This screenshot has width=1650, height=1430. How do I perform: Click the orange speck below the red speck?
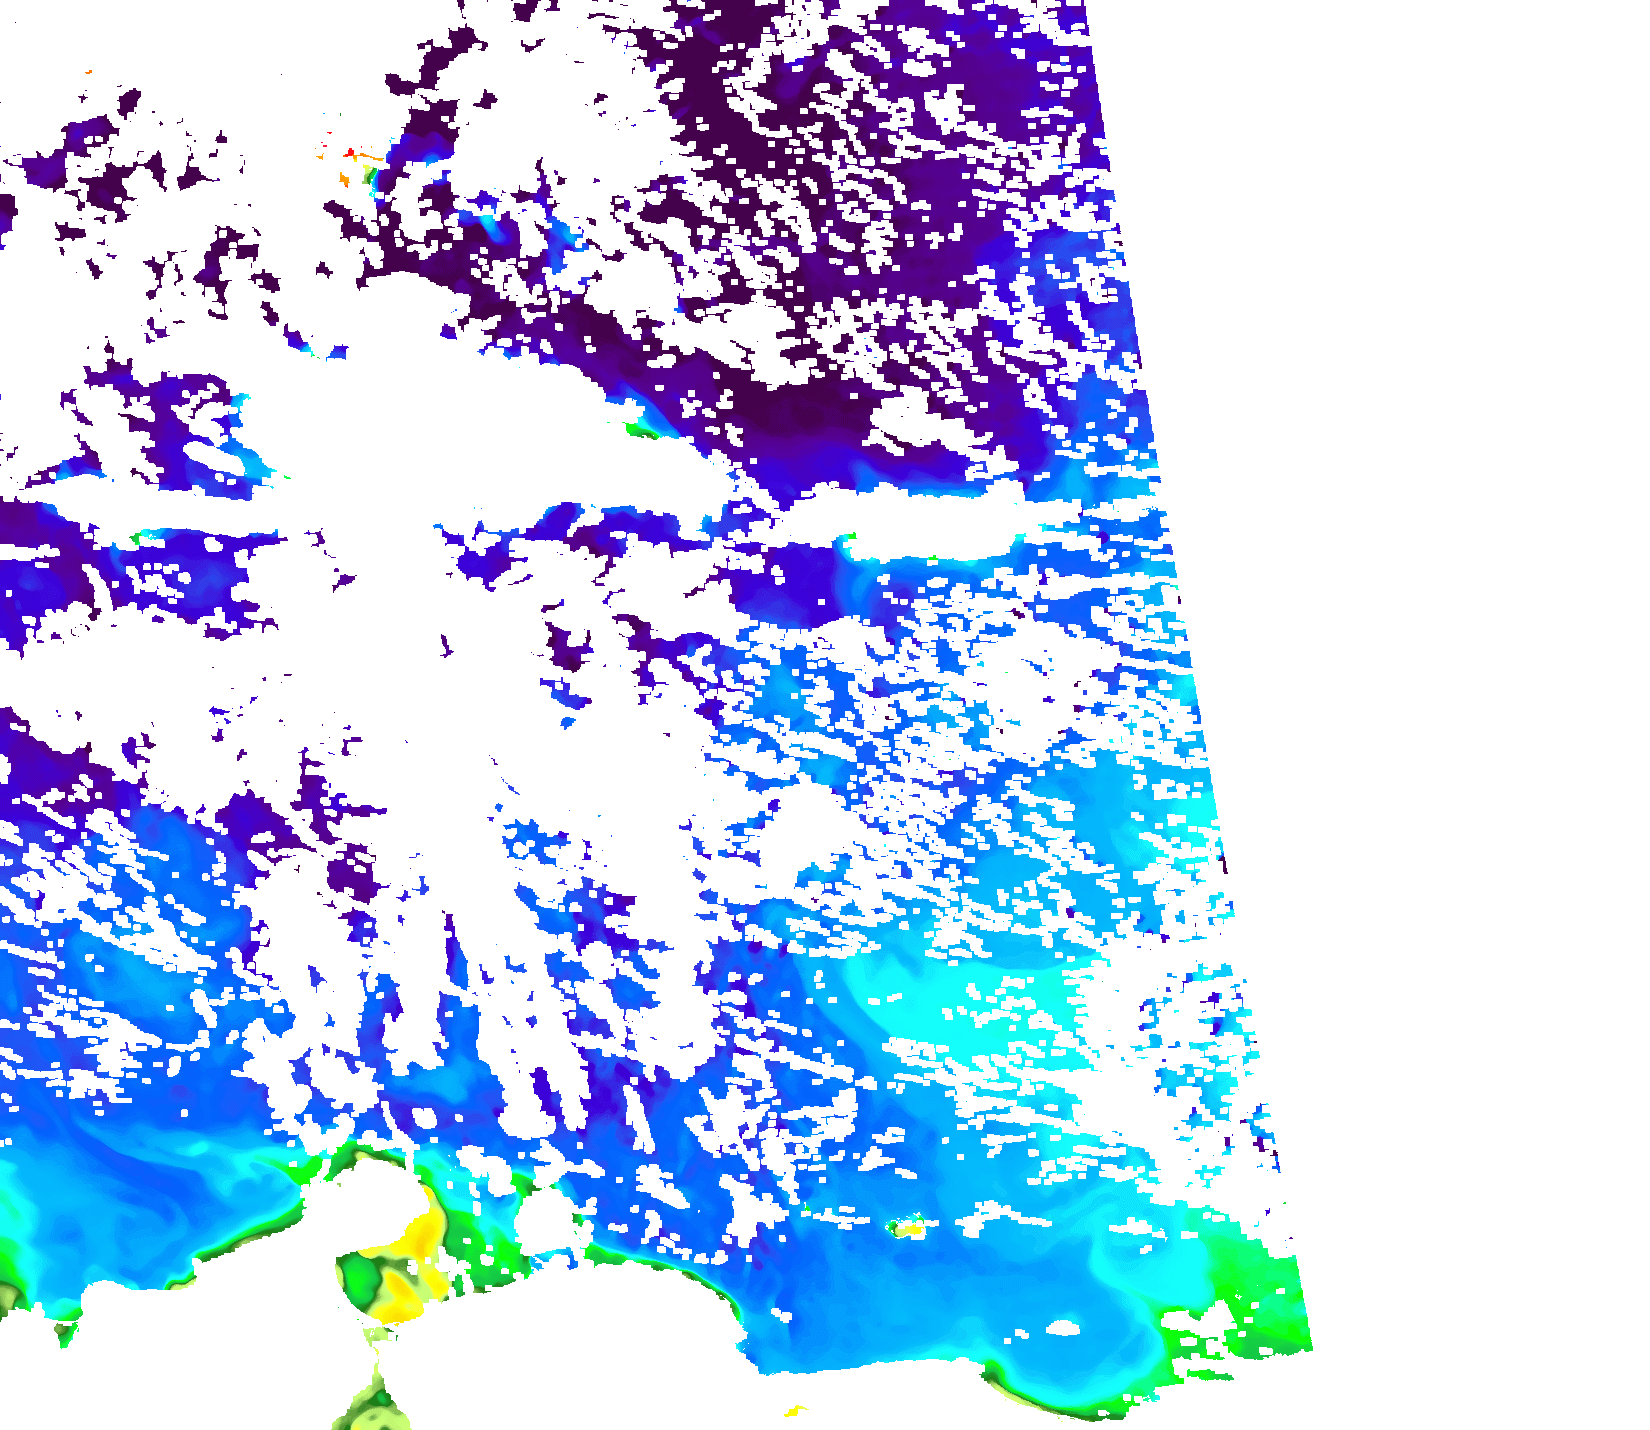[x=344, y=179]
